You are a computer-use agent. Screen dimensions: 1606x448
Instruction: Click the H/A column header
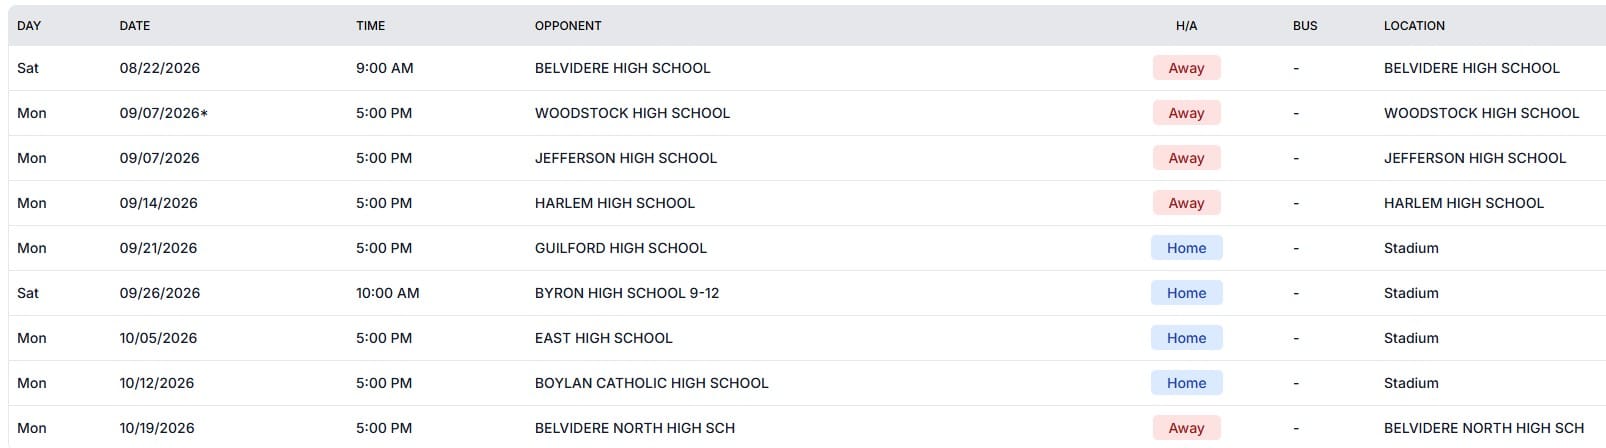tap(1186, 26)
